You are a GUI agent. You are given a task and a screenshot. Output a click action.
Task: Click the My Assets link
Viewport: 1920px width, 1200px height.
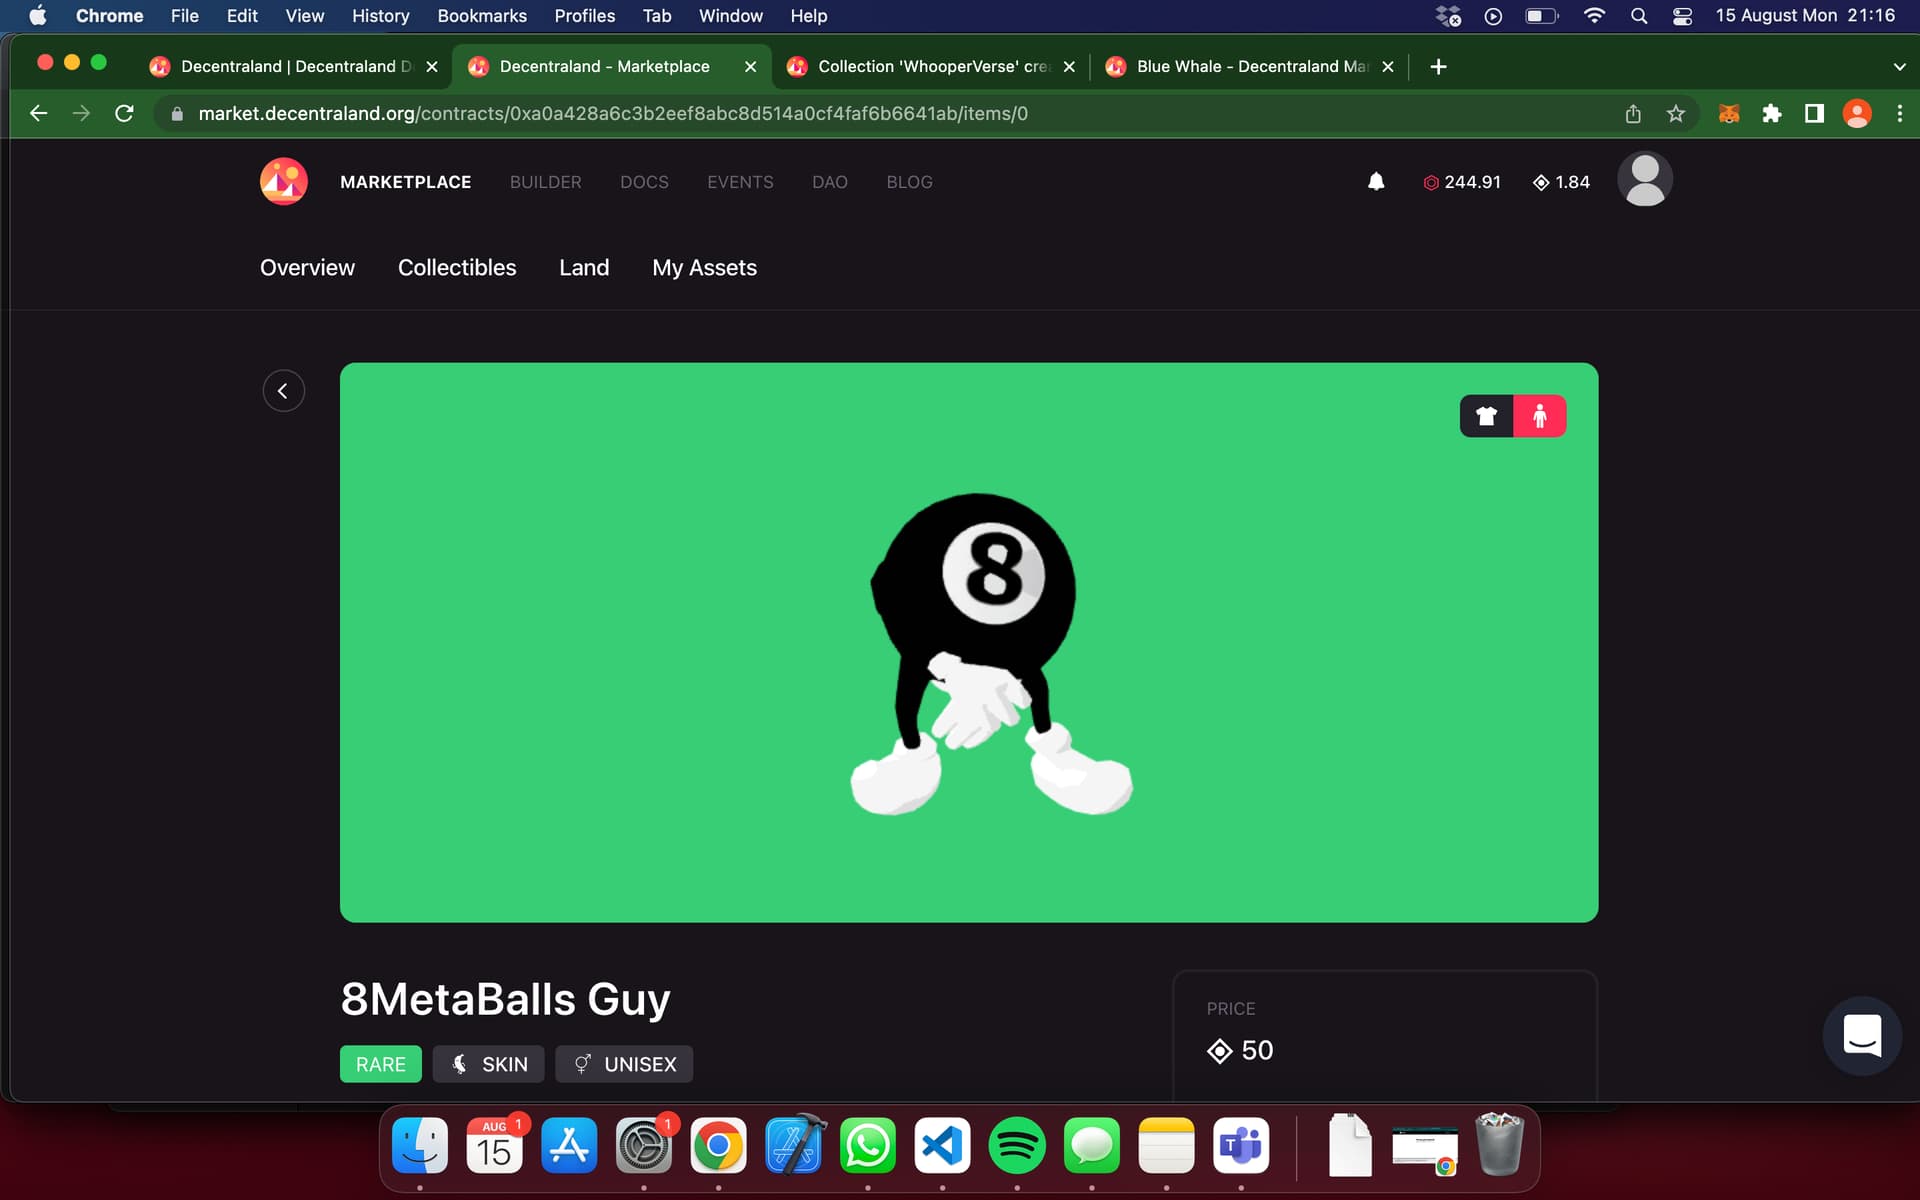(x=704, y=268)
